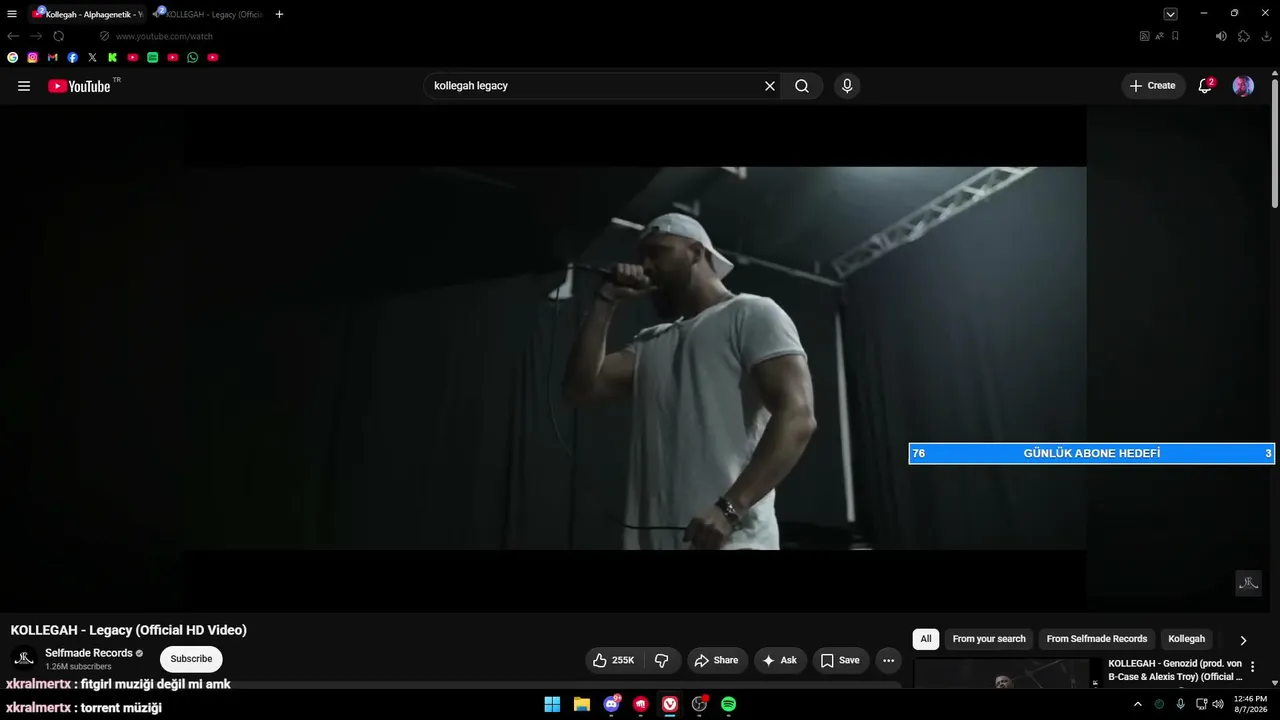Click the Selfmade Records watermark on video
This screenshot has height=720, width=1280.
click(x=1248, y=583)
